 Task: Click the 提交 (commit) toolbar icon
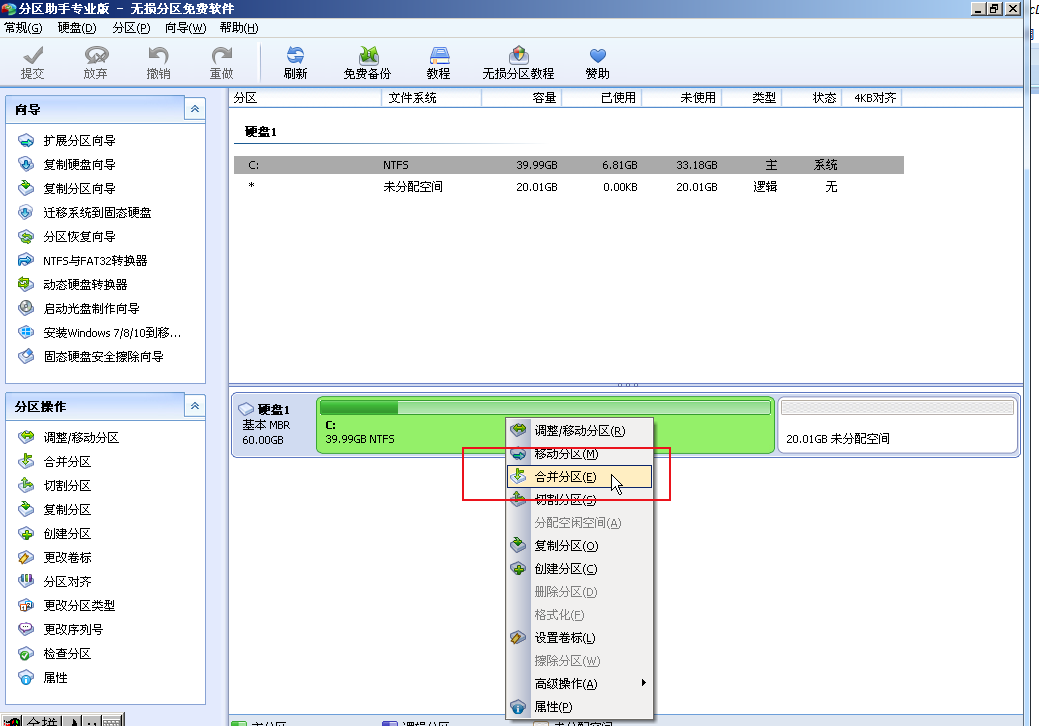coord(33,57)
